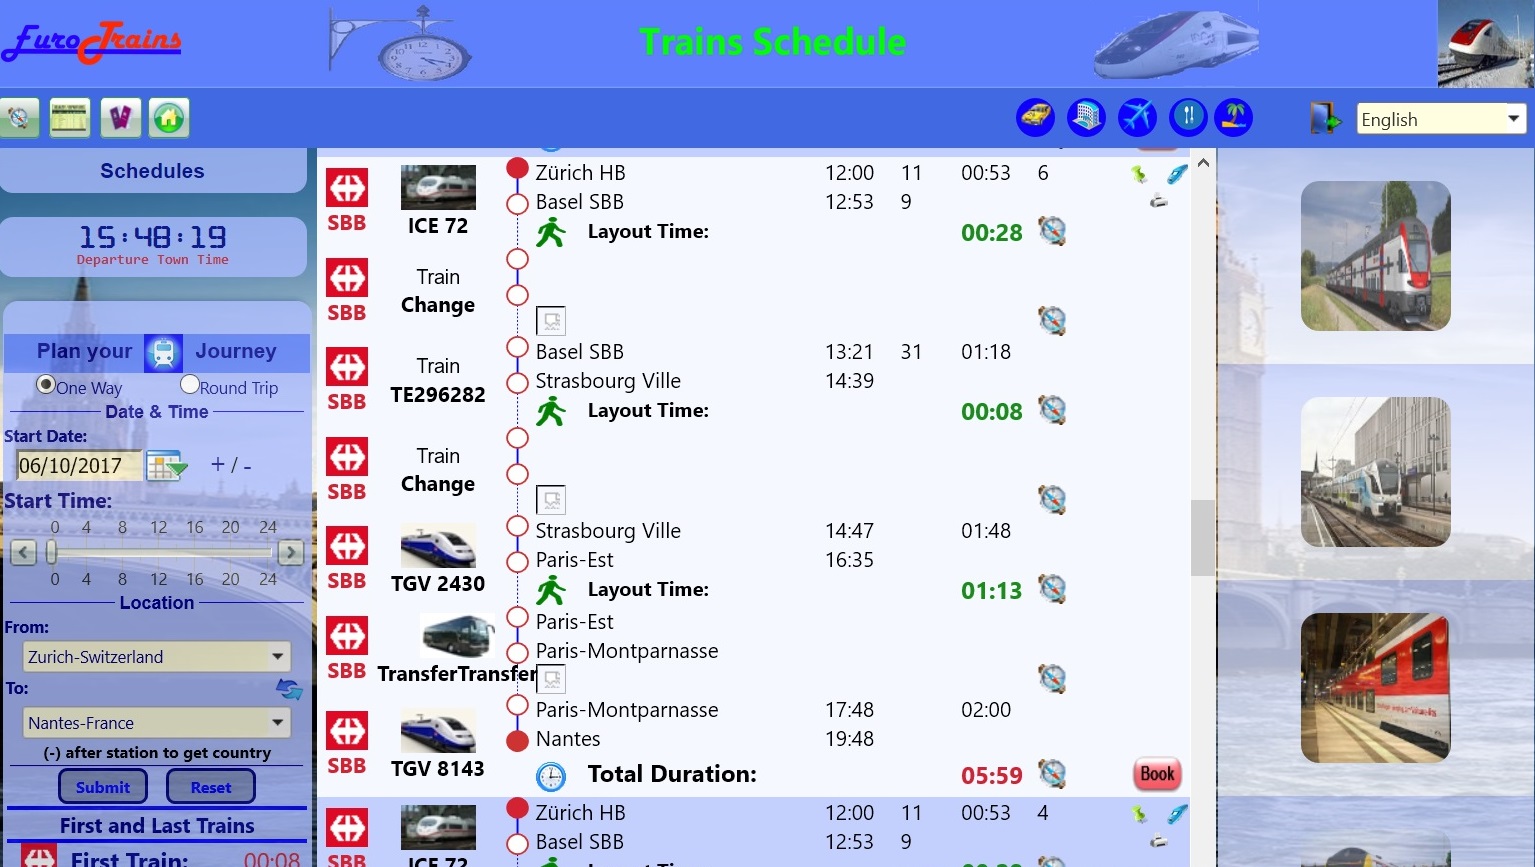The width and height of the screenshot is (1535, 867).
Task: Click start time slider right arrow
Action: [x=291, y=552]
